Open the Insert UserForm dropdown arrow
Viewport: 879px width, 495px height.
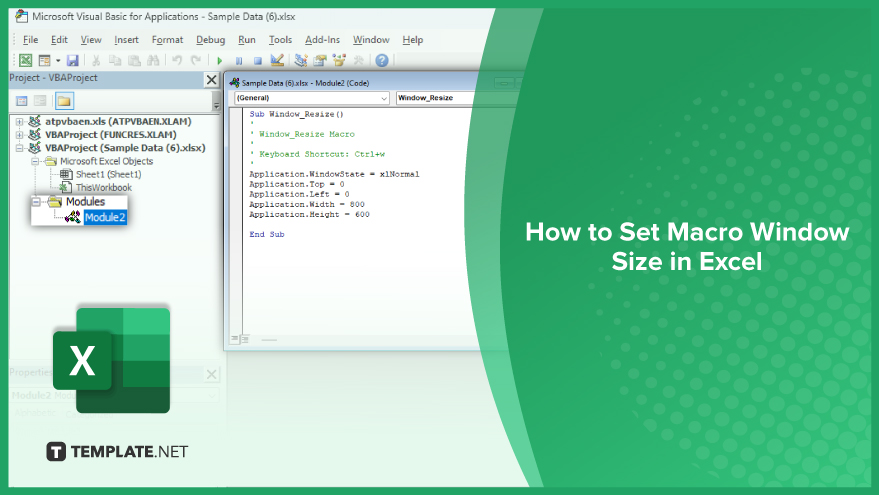[x=58, y=61]
